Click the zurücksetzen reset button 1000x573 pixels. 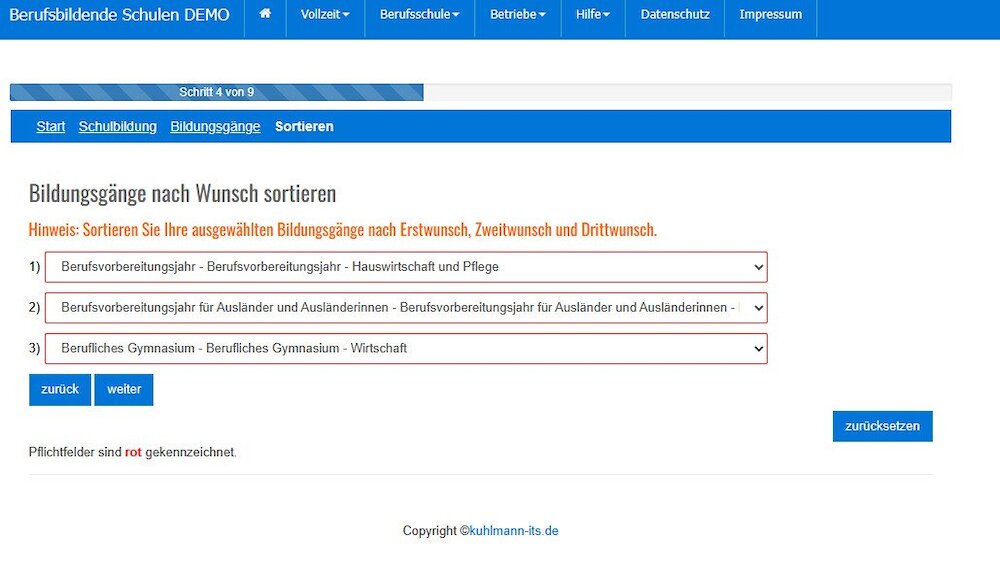882,426
